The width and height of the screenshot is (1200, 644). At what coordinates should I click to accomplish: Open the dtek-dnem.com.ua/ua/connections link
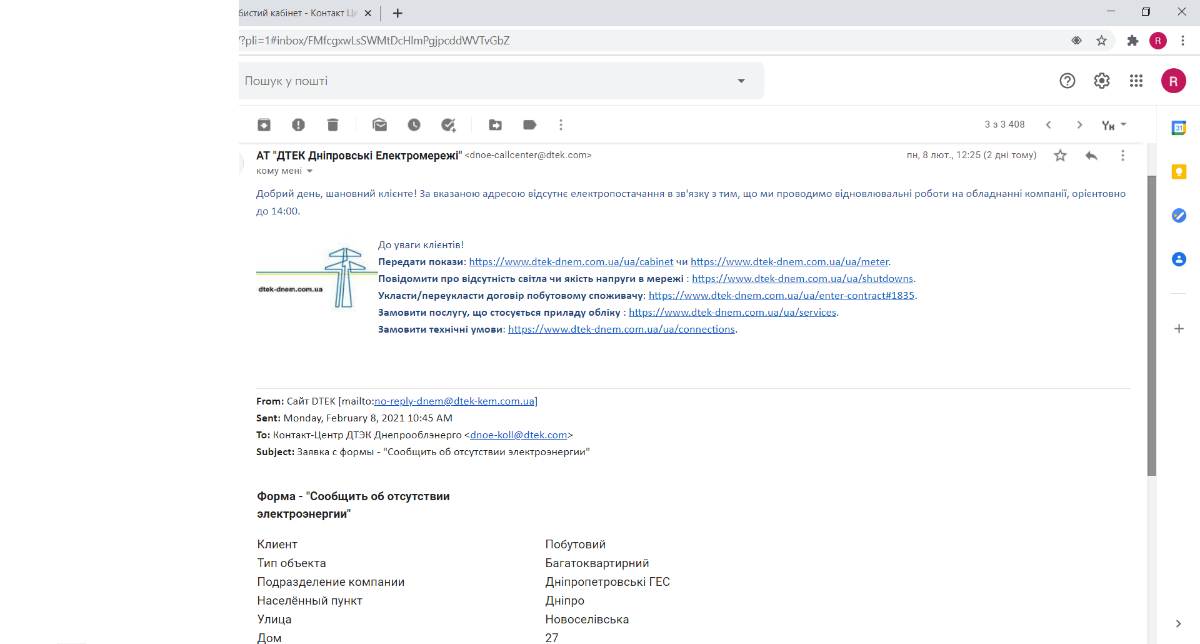tap(622, 329)
